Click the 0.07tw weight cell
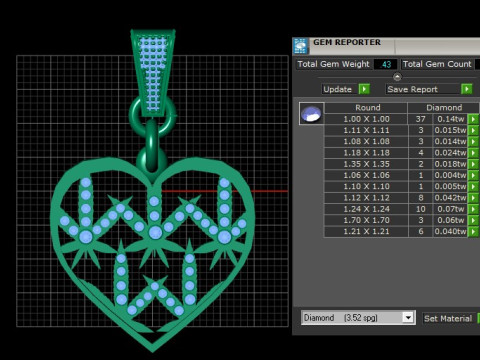480x360 pixels. point(450,209)
